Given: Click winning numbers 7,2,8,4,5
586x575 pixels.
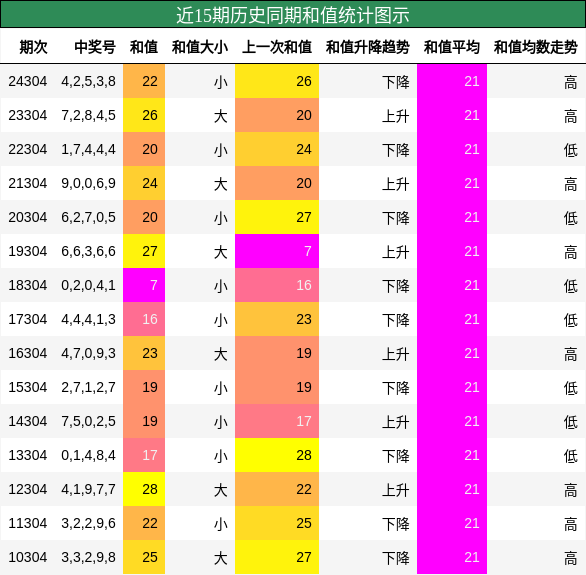Looking at the screenshot, I should [89, 115].
